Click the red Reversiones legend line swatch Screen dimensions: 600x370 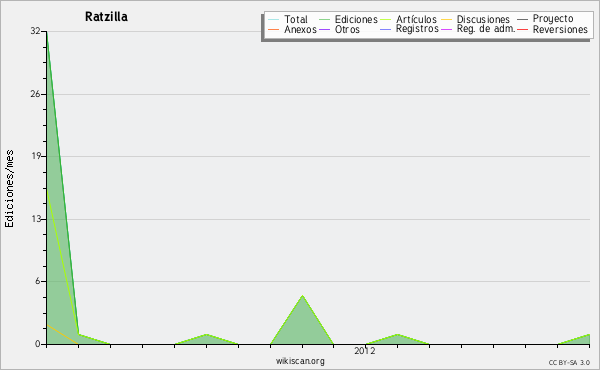(x=522, y=29)
